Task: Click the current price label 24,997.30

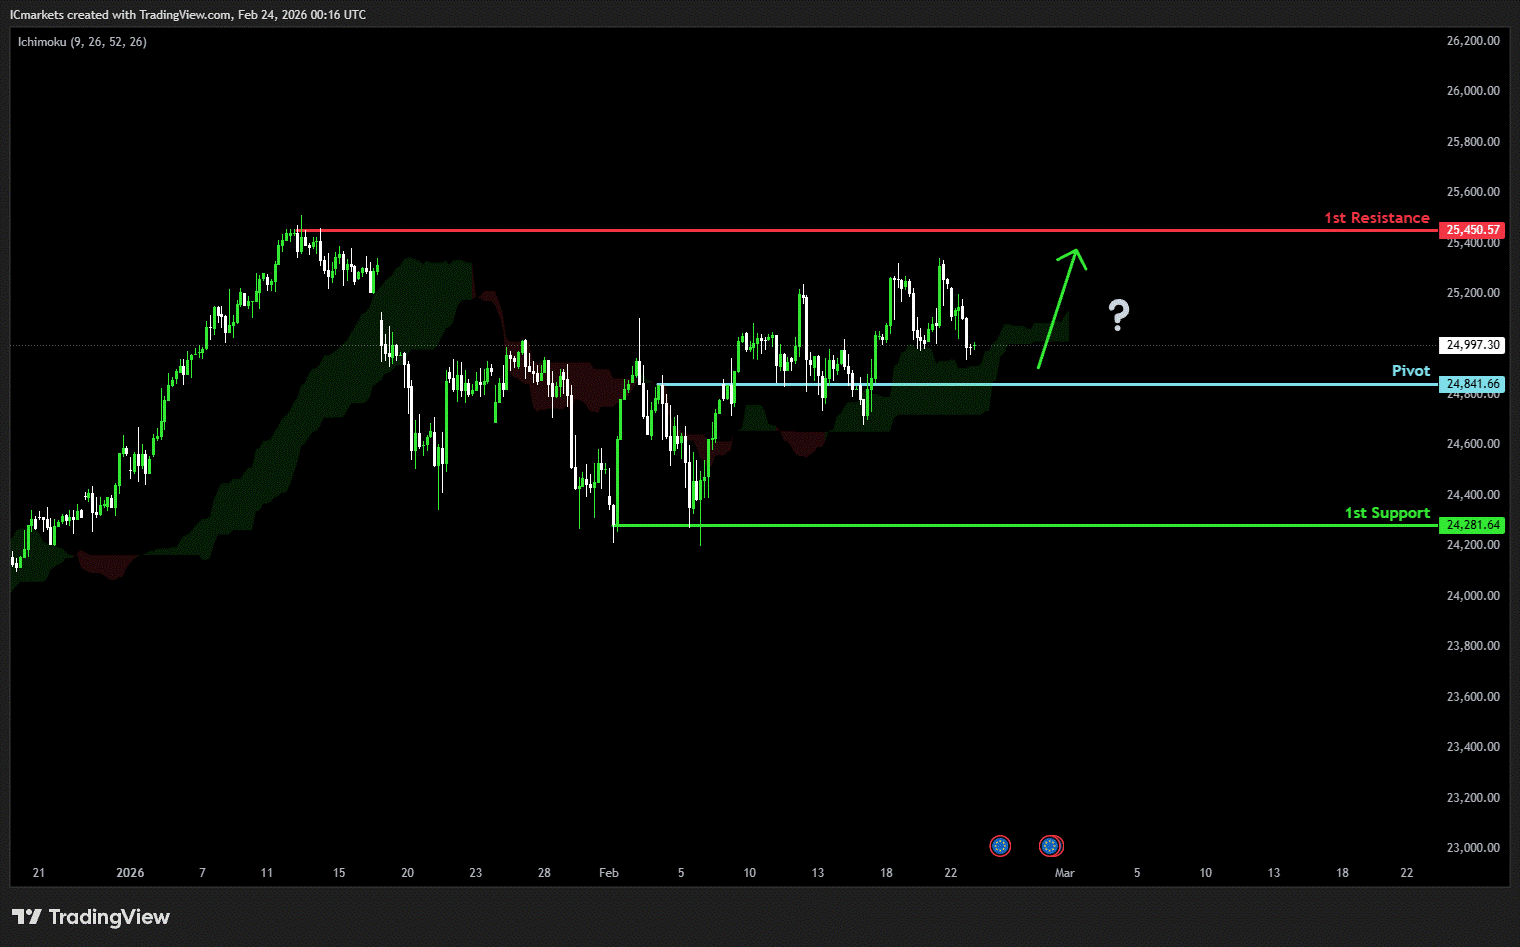Action: click(1472, 345)
